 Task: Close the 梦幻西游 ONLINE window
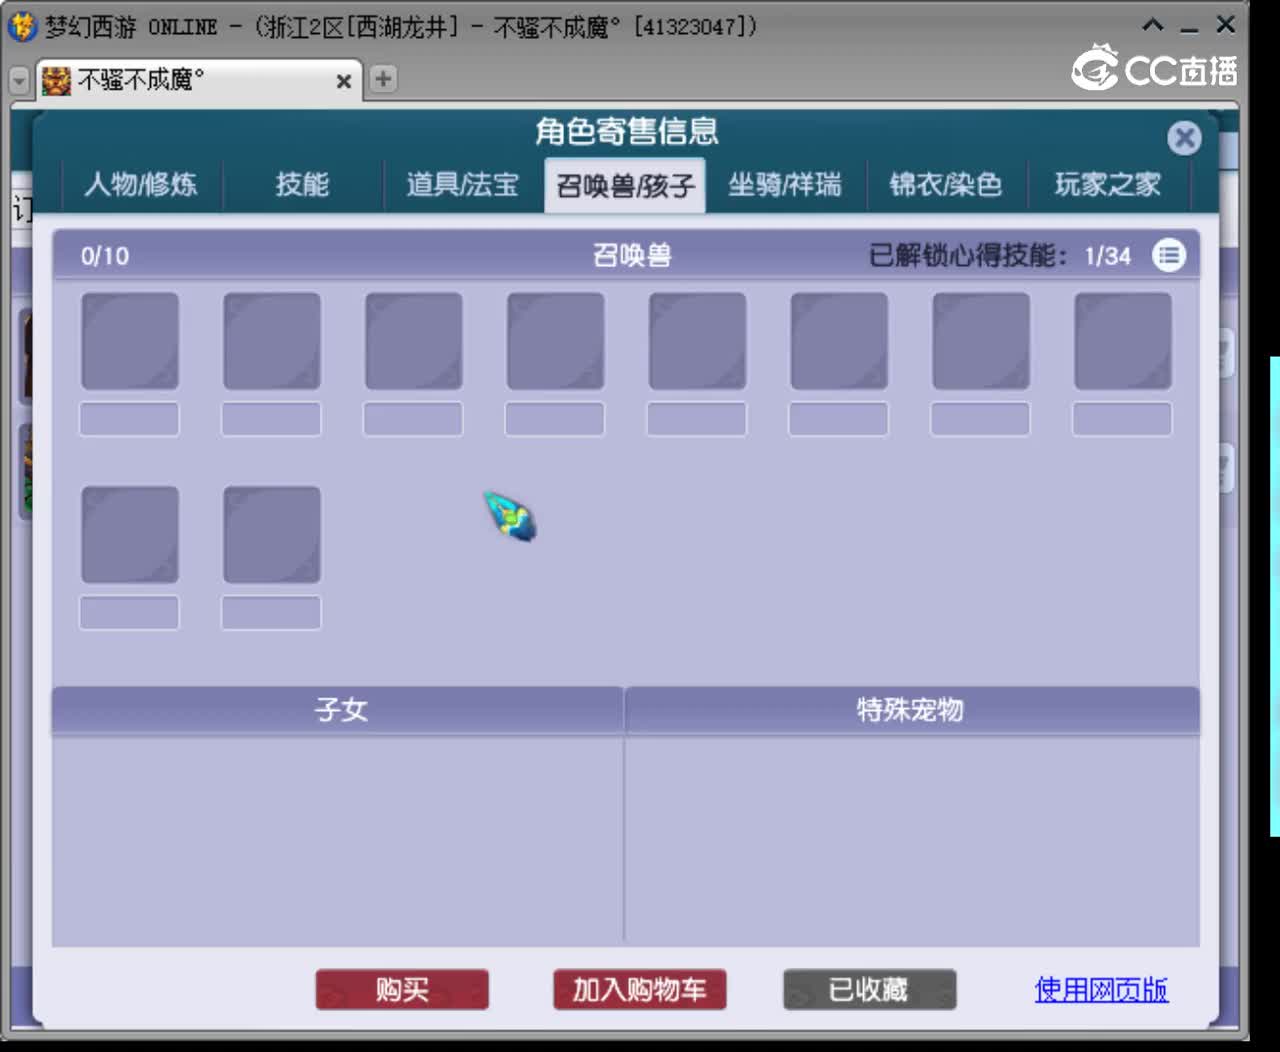[x=1226, y=25]
